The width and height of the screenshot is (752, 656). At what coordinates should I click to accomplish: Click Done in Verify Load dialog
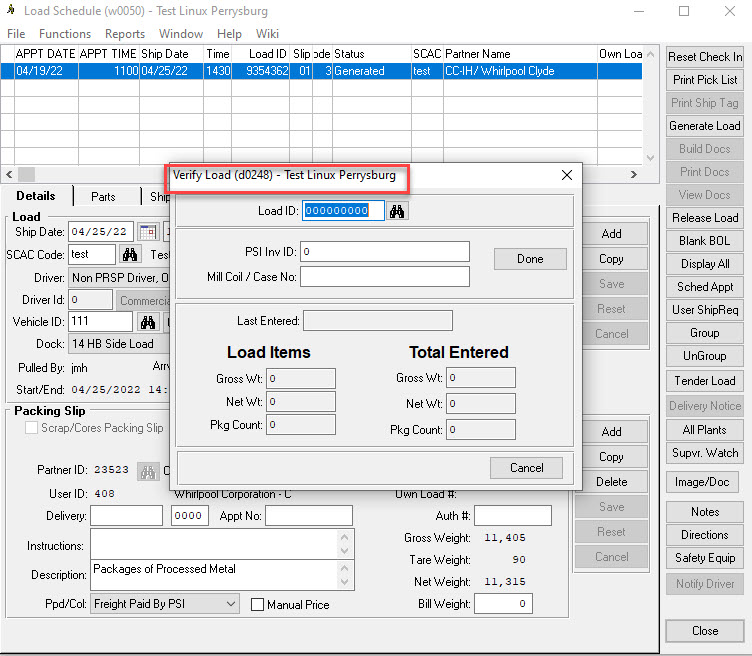click(530, 259)
